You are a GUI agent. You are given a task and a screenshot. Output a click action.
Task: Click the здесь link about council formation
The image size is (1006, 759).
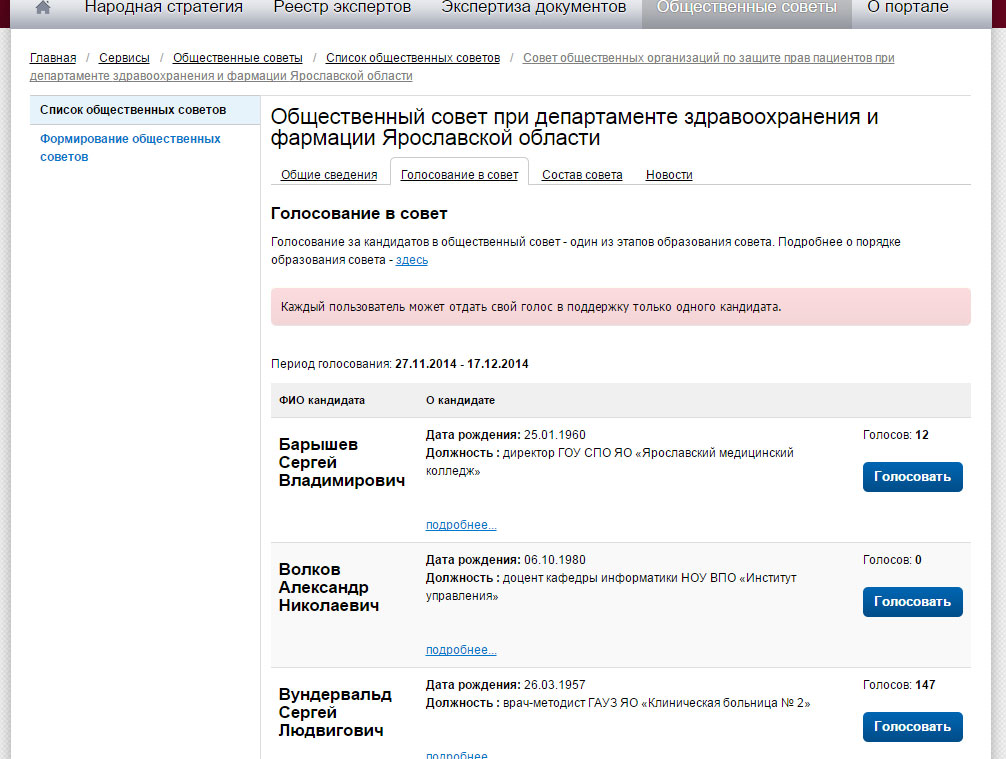412,260
